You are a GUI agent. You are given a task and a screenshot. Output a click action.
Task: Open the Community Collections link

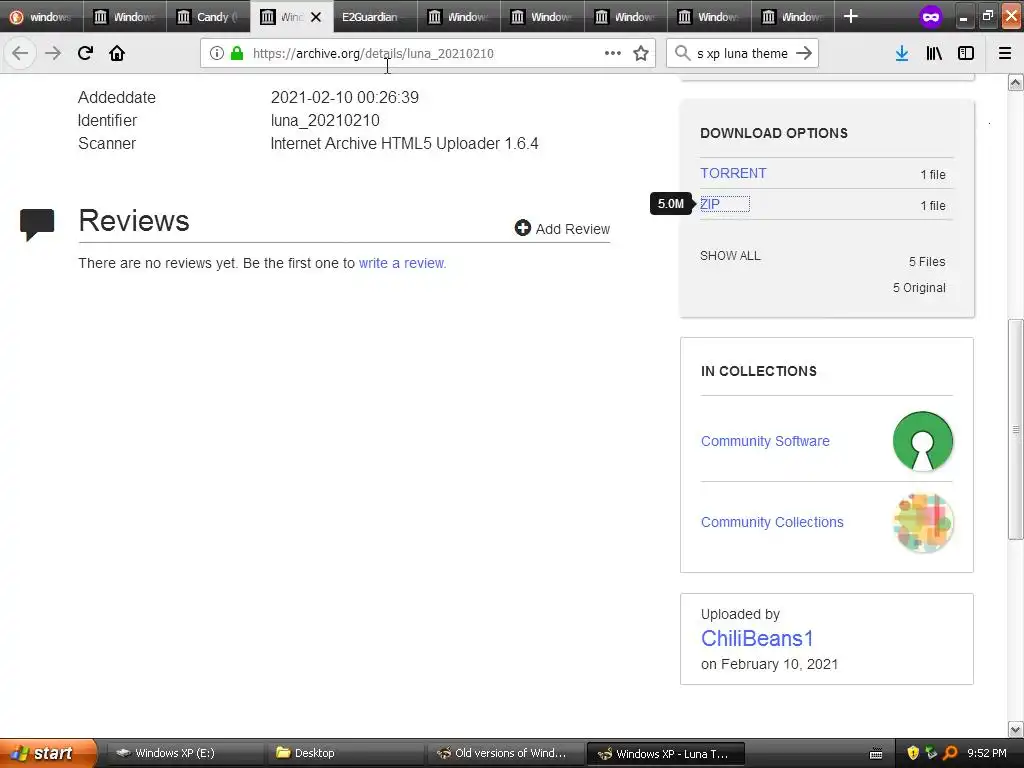click(772, 522)
